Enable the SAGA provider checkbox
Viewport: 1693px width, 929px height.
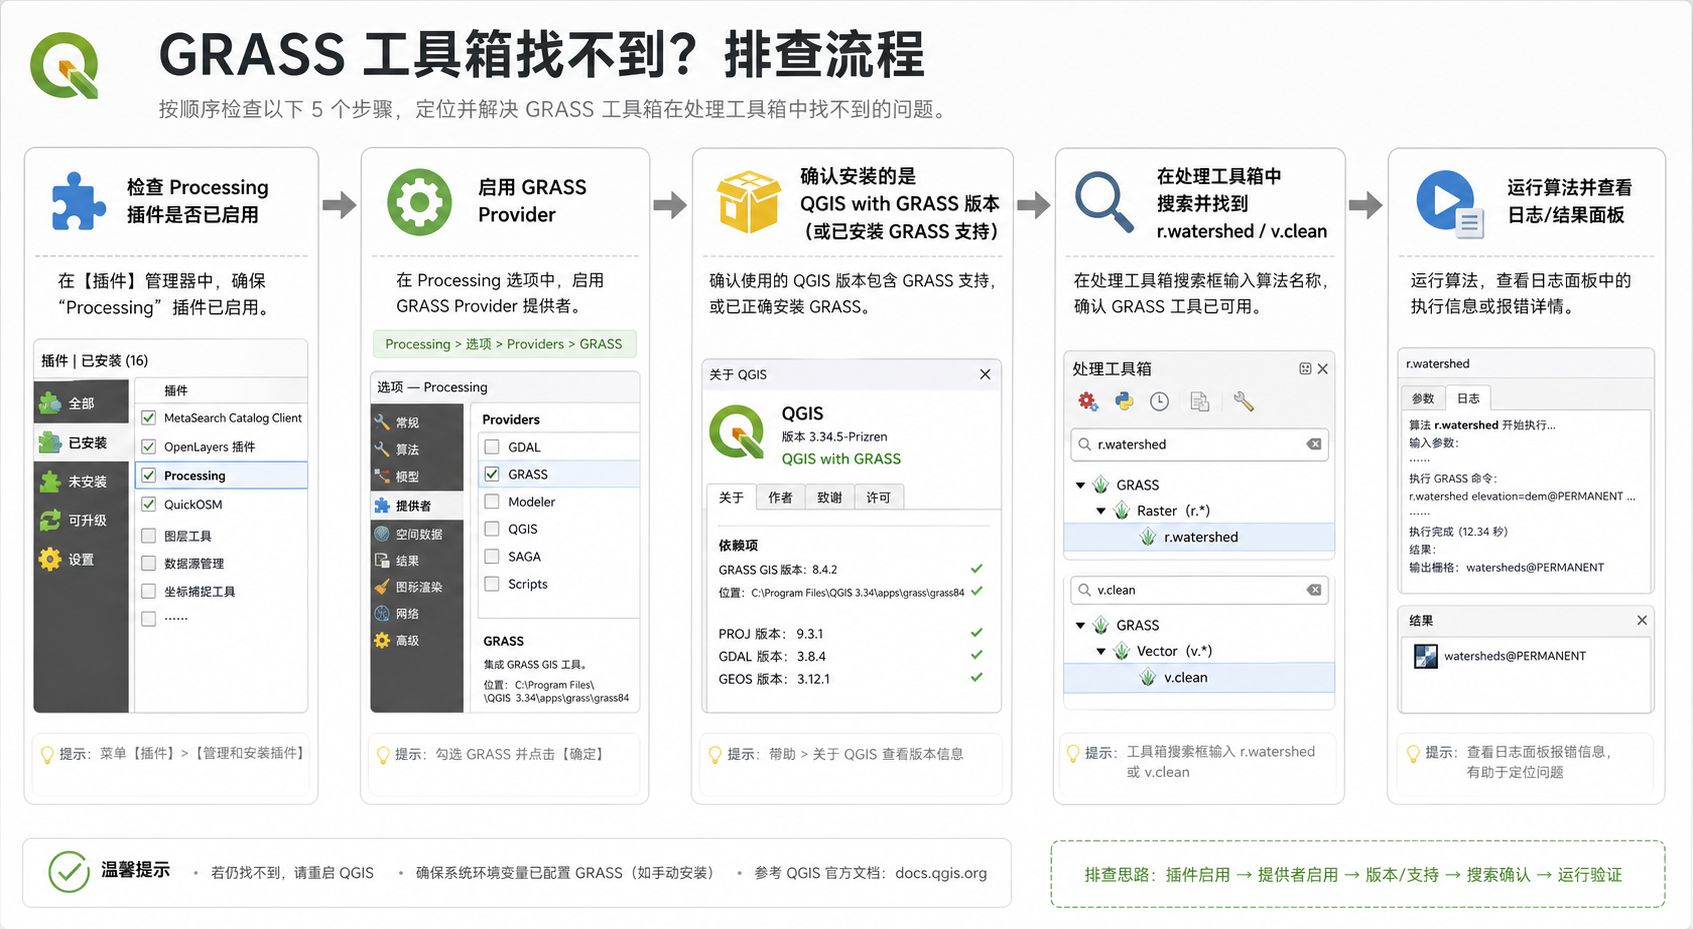coord(491,556)
